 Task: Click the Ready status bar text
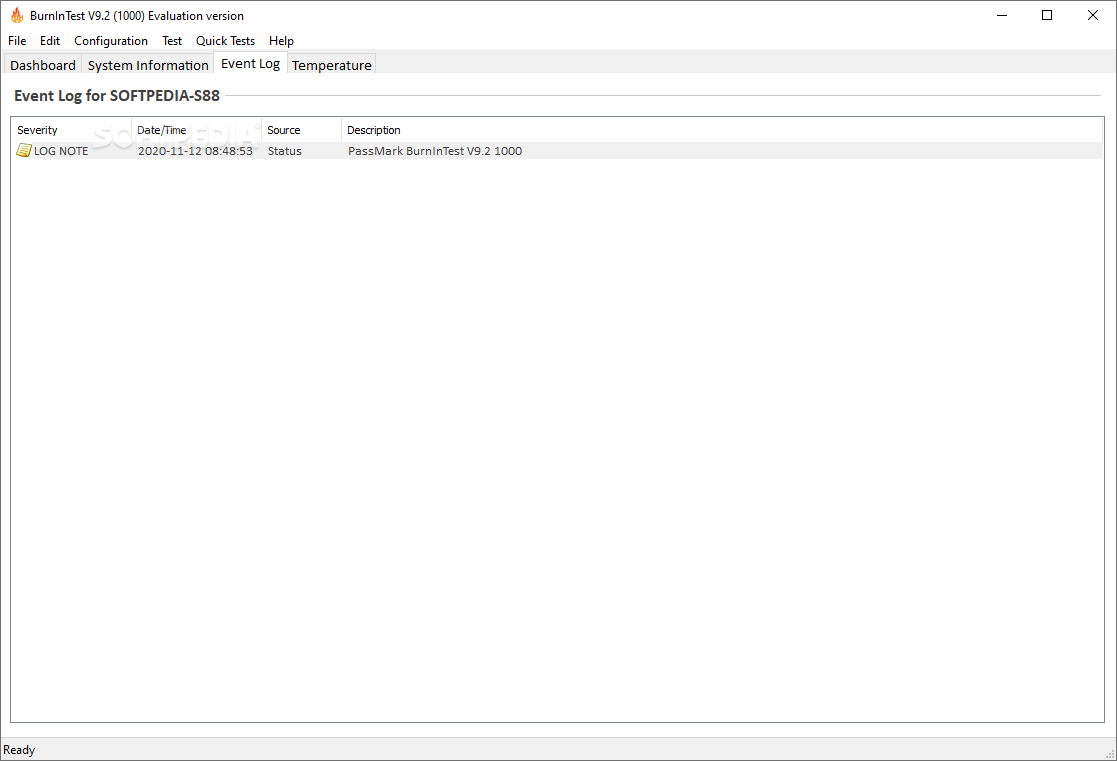[19, 750]
